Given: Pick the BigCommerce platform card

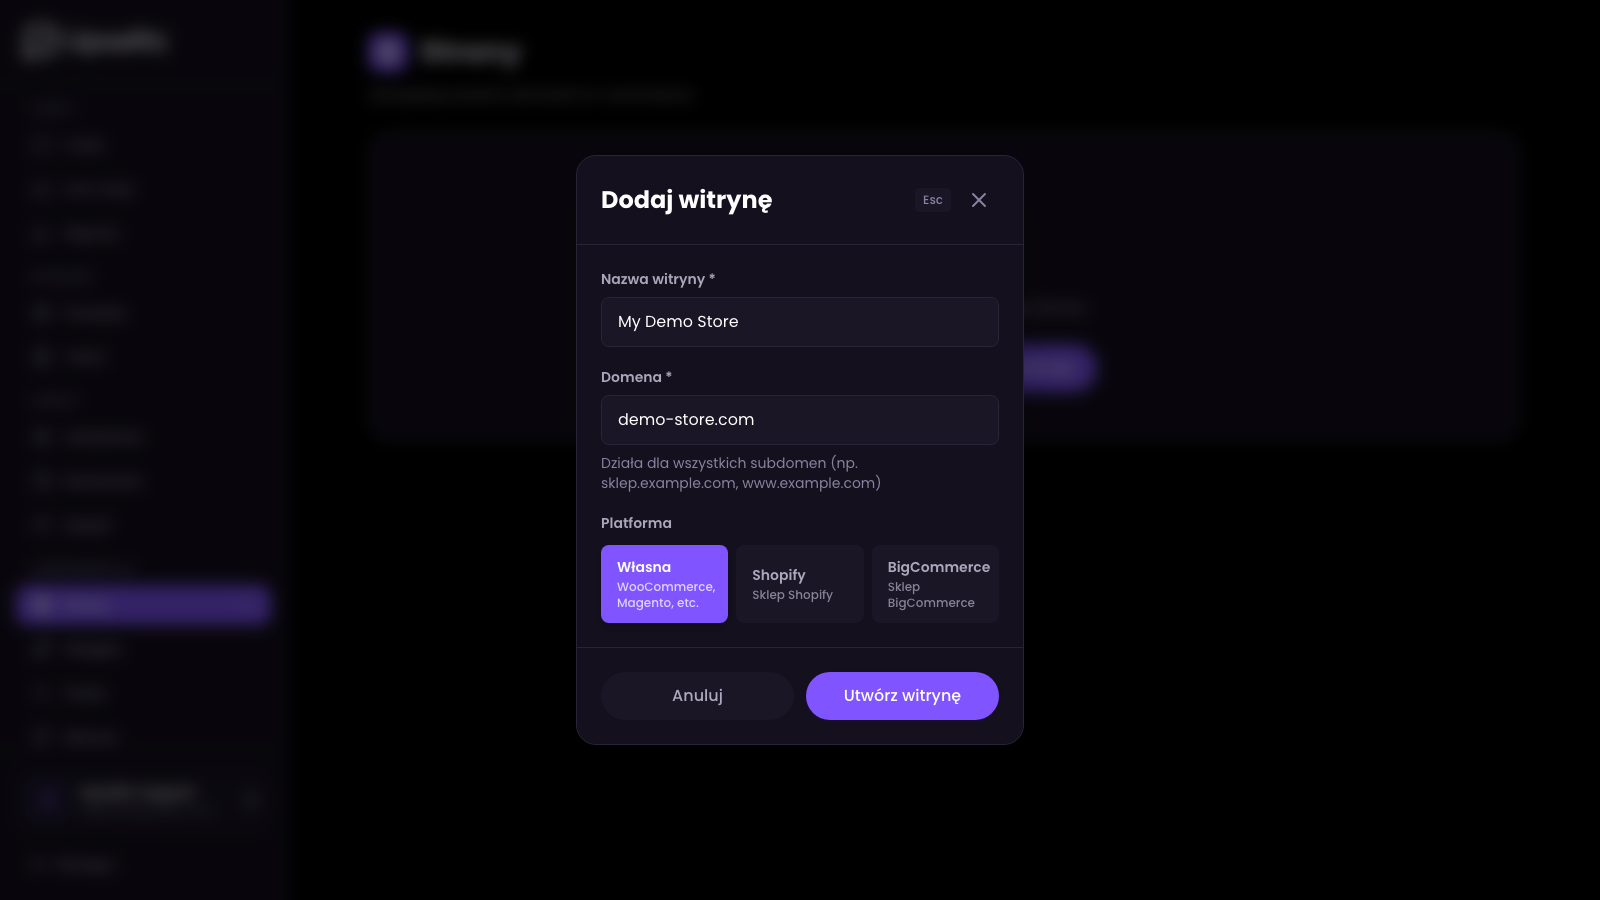Looking at the screenshot, I should 935,584.
